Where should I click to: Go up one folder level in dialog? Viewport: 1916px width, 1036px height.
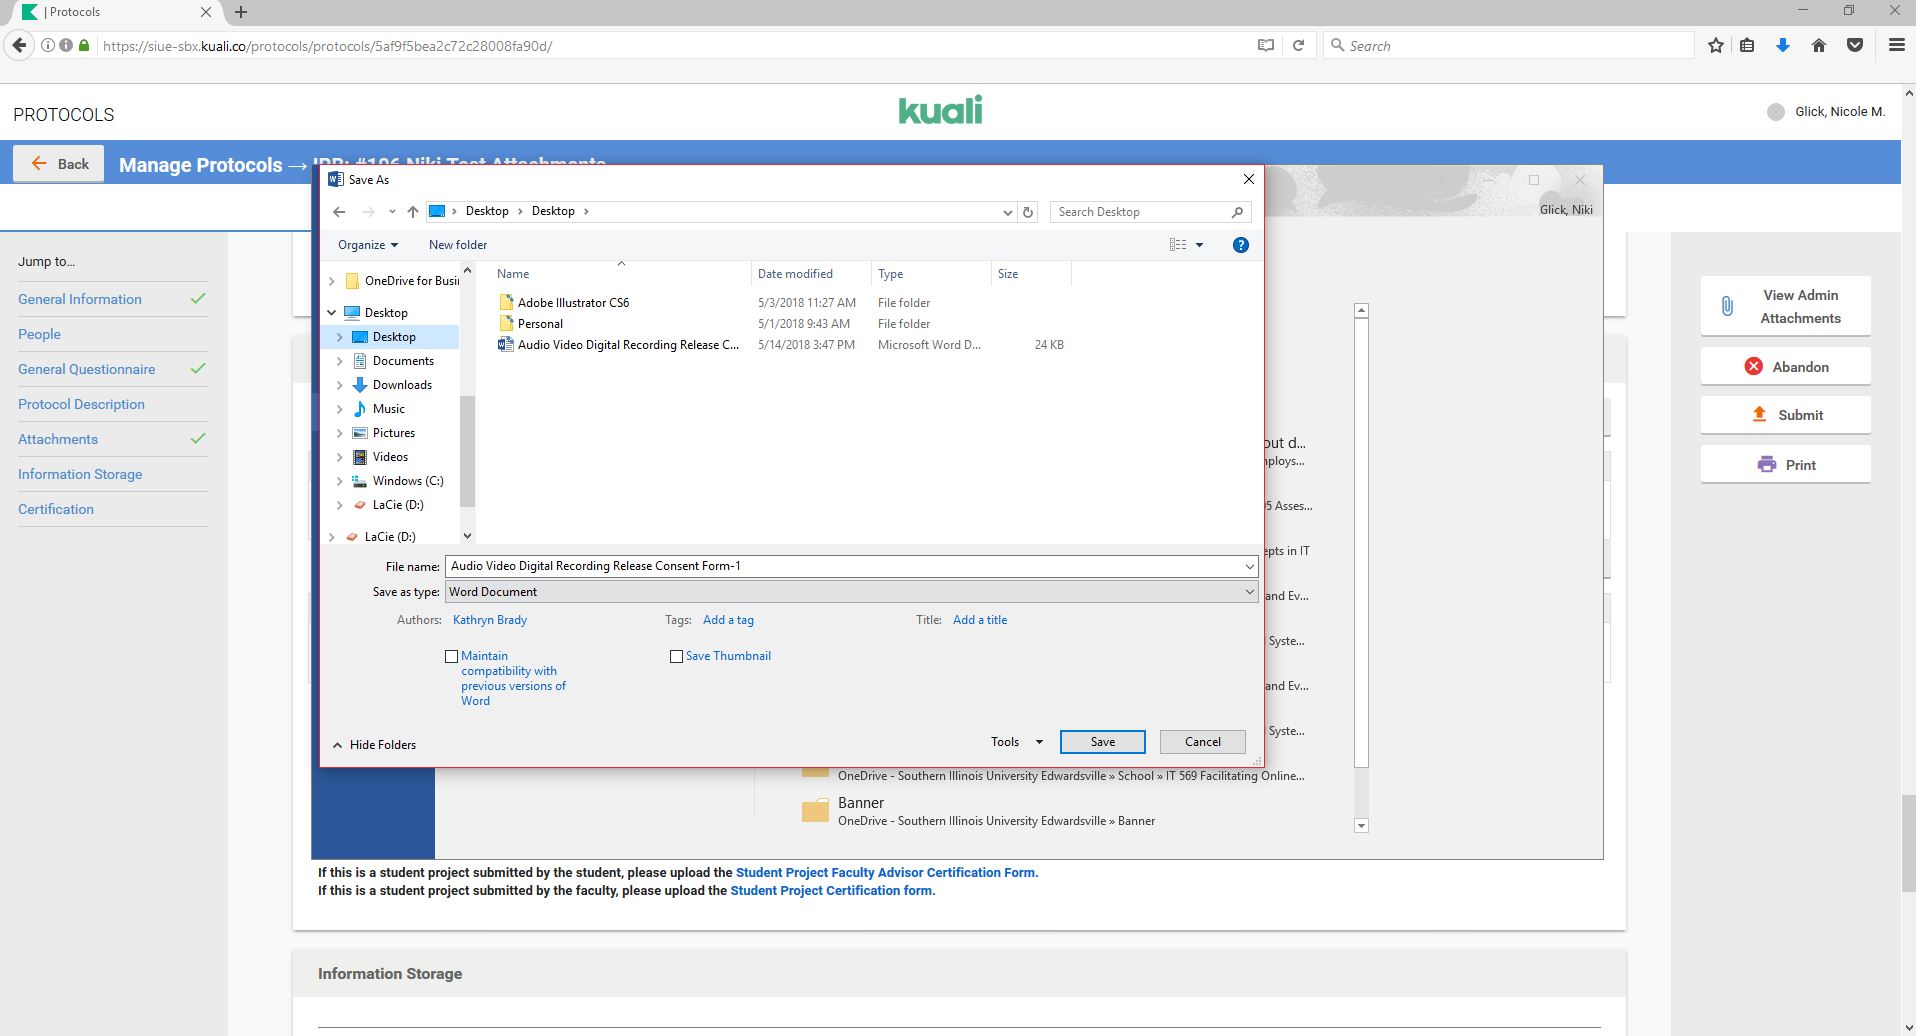click(x=412, y=212)
